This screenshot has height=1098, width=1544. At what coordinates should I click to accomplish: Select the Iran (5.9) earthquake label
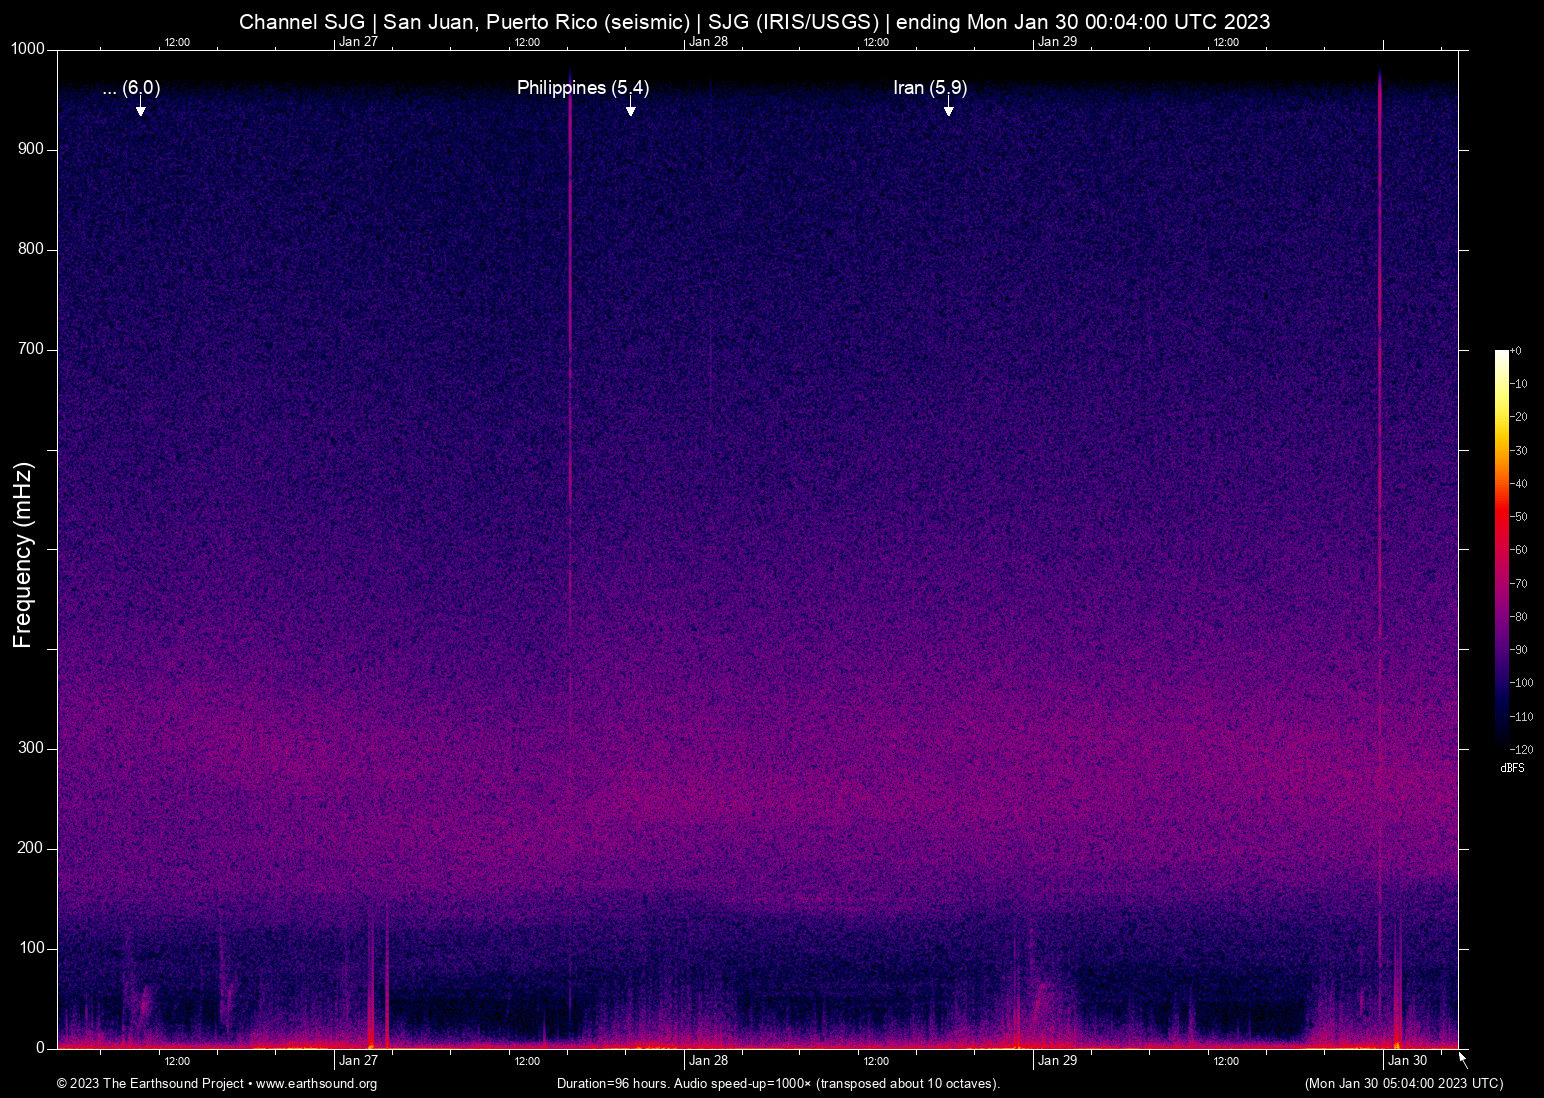pyautogui.click(x=929, y=88)
